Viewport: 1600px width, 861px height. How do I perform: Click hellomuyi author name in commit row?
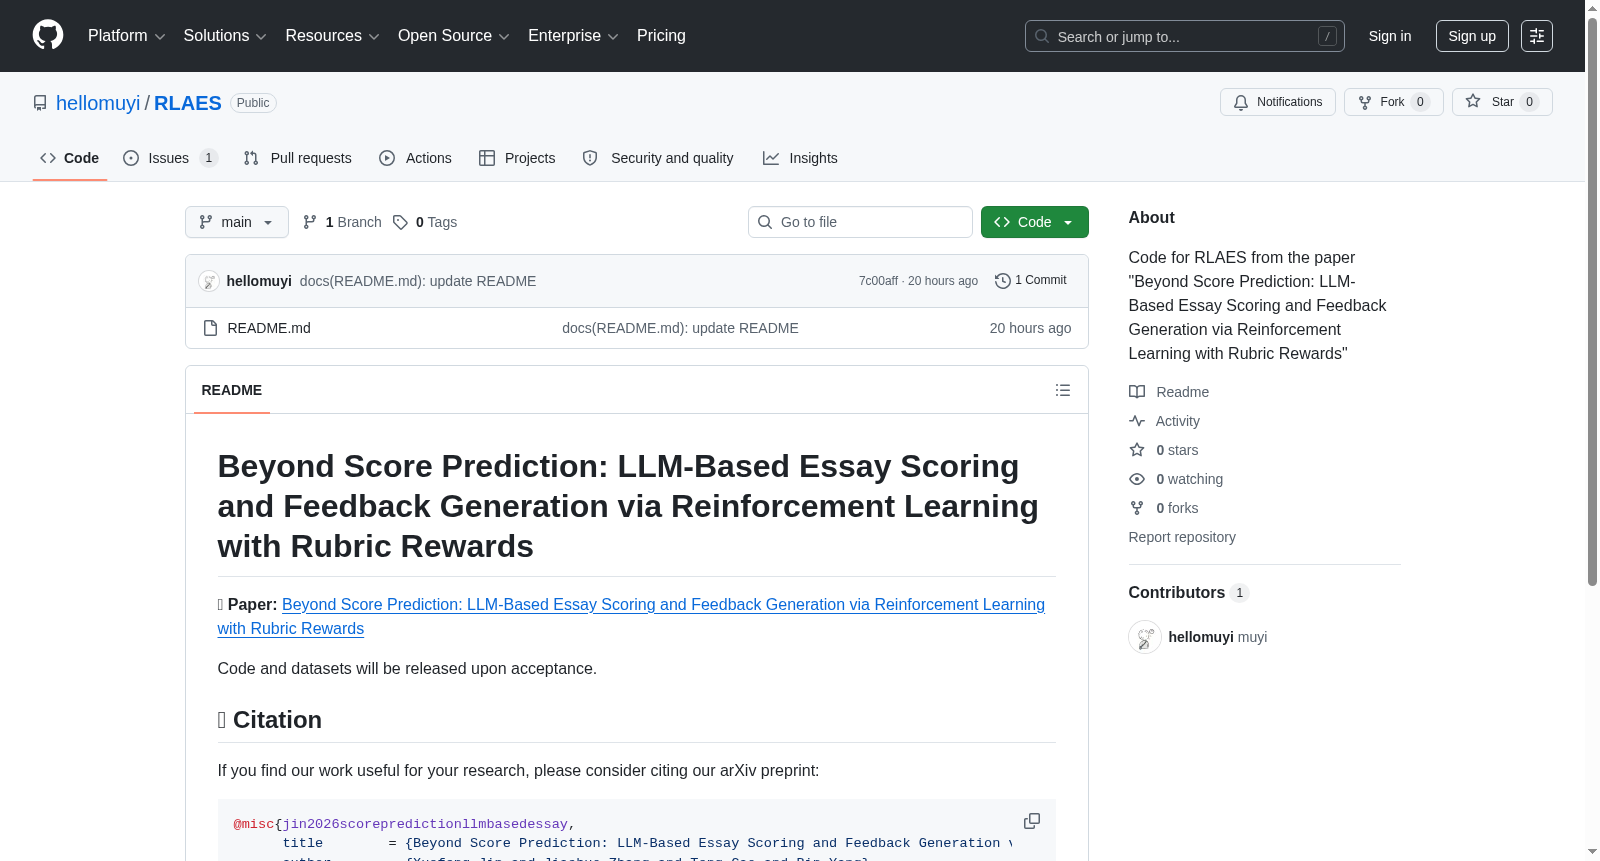tap(259, 281)
